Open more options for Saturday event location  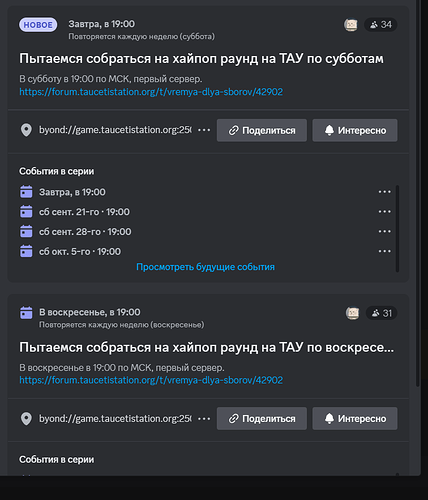[x=204, y=130]
